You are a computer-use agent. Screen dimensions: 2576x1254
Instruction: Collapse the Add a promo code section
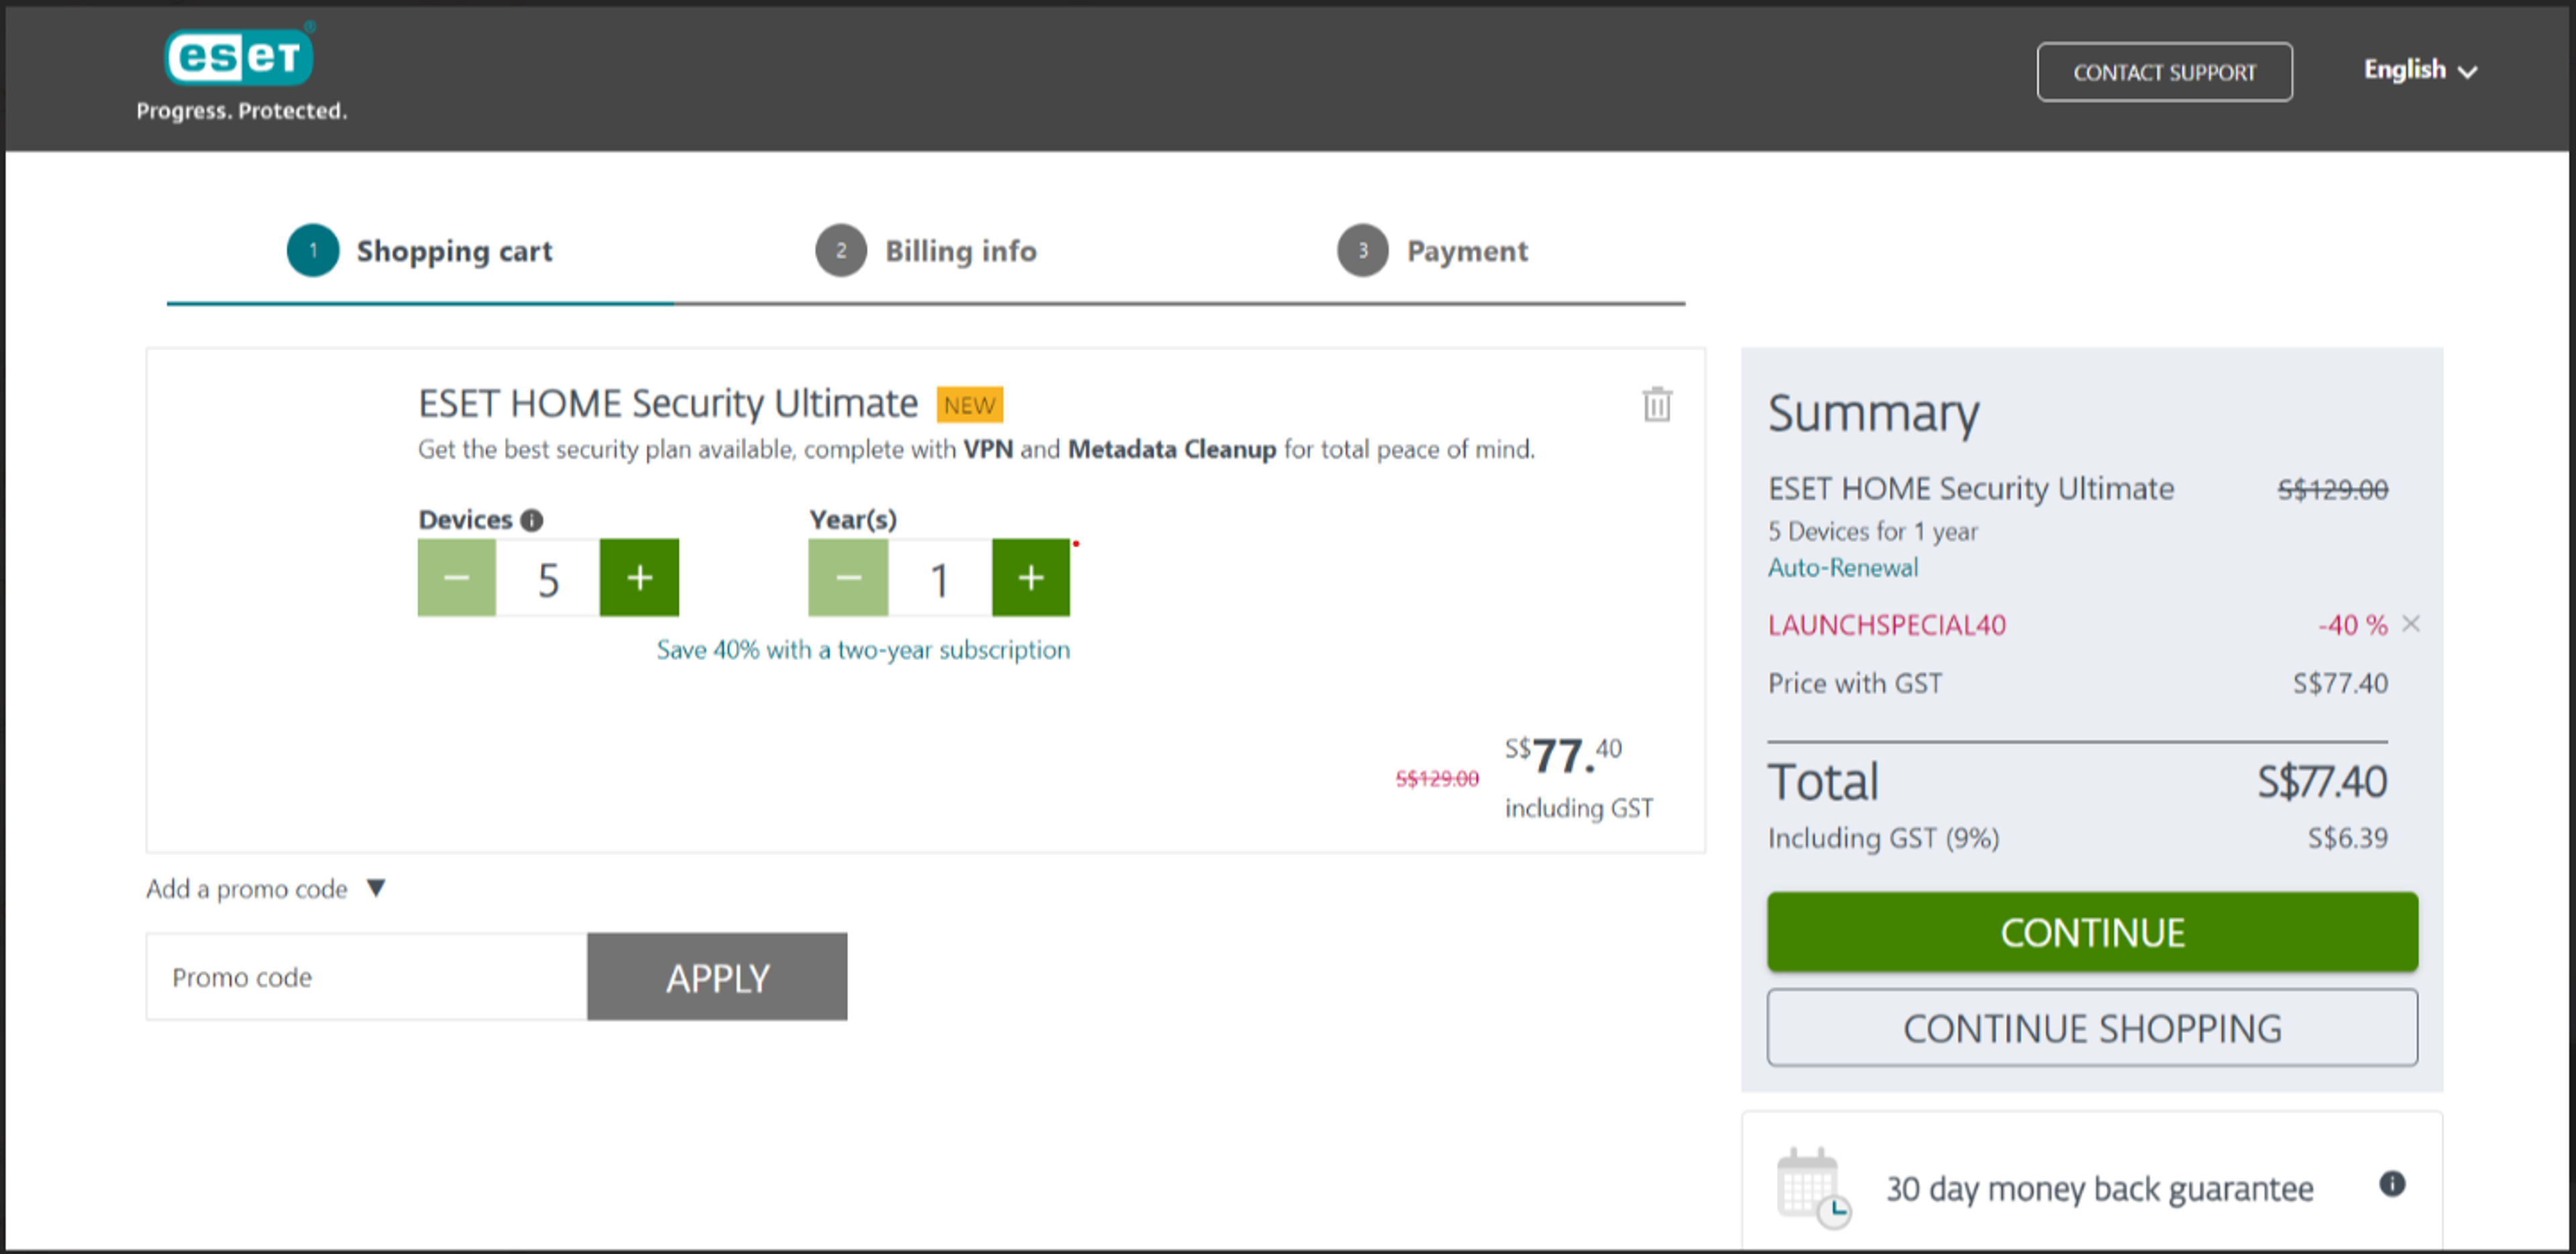(x=266, y=889)
